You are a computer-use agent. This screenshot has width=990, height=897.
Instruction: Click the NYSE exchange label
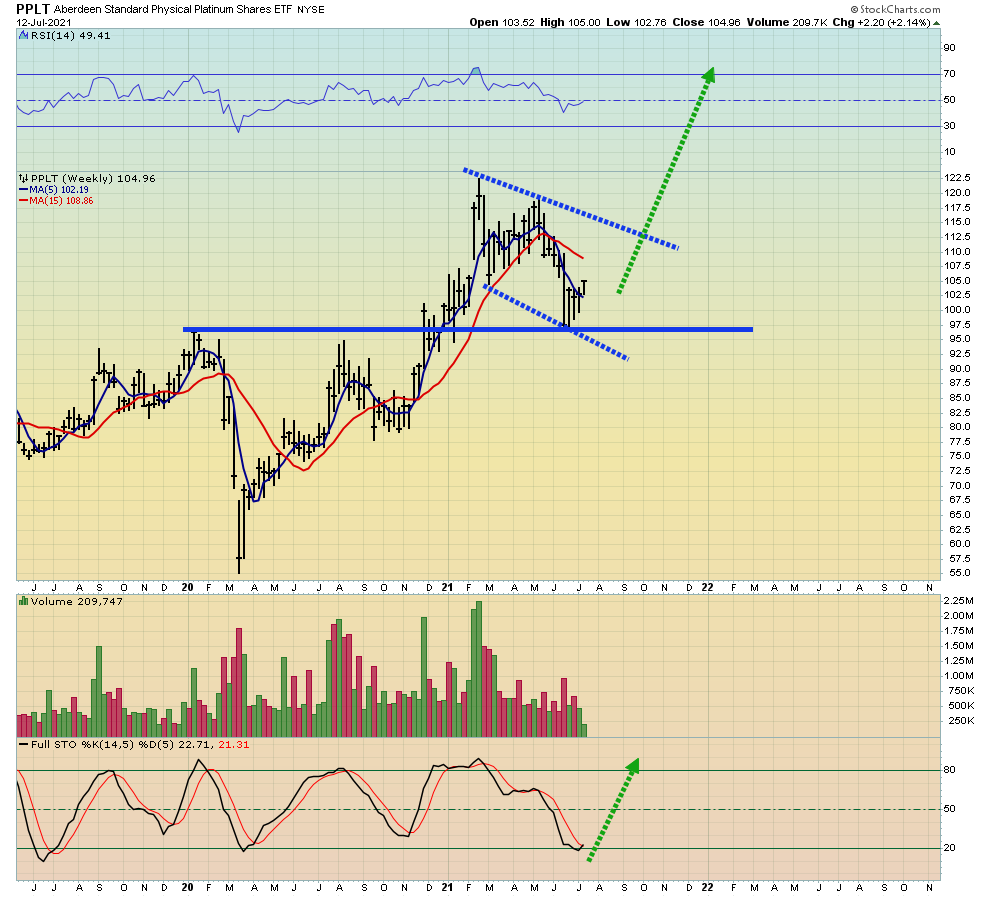(311, 10)
